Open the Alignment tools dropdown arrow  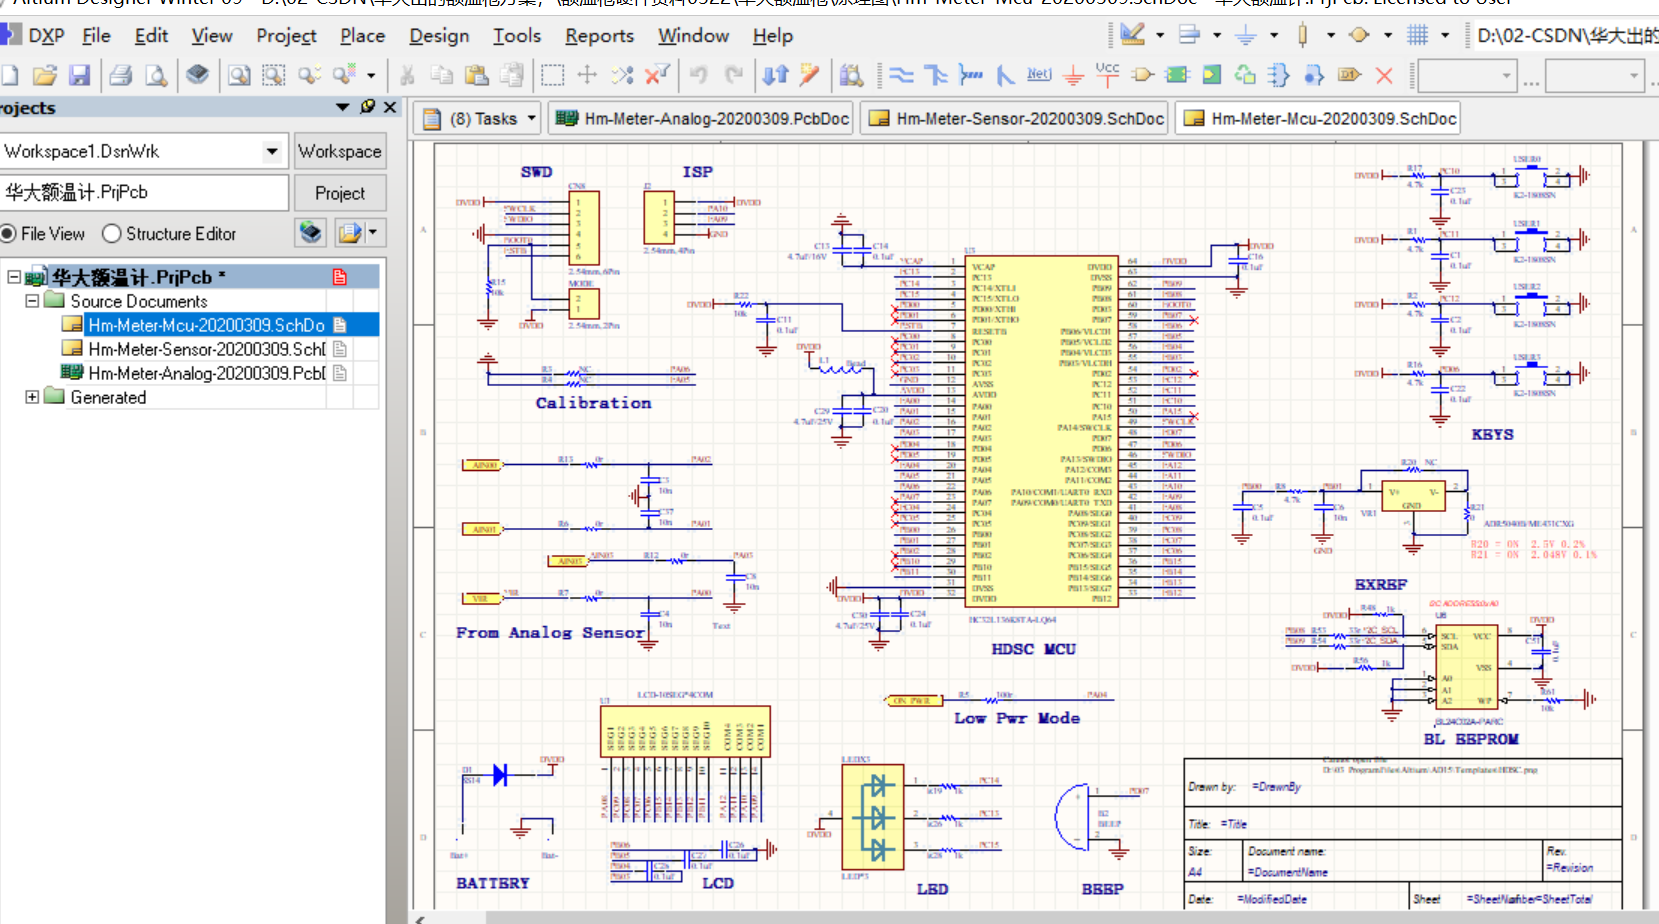tap(1217, 35)
